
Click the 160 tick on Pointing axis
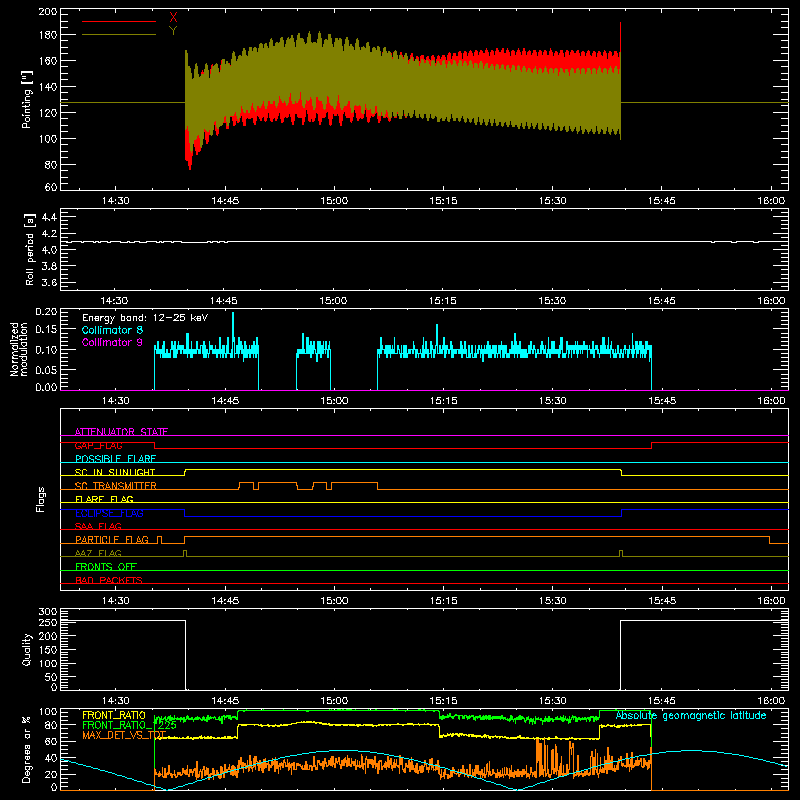pos(47,61)
